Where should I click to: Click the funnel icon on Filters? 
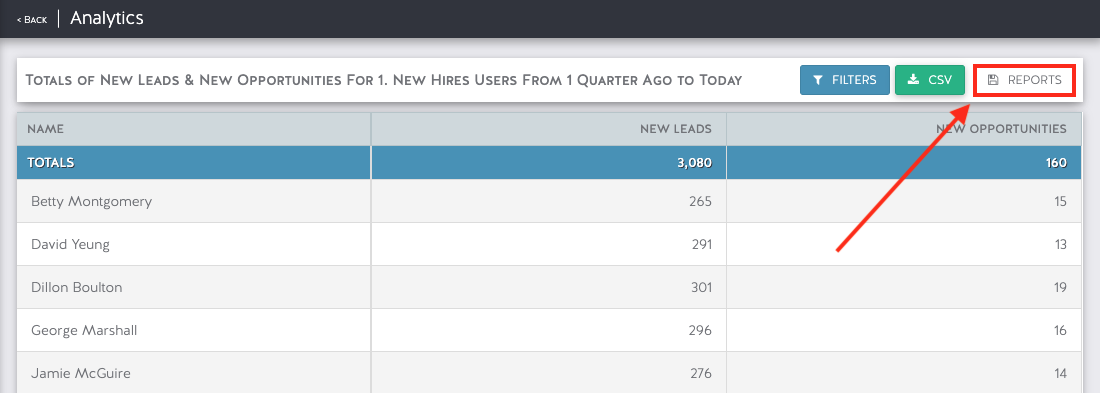[817, 80]
